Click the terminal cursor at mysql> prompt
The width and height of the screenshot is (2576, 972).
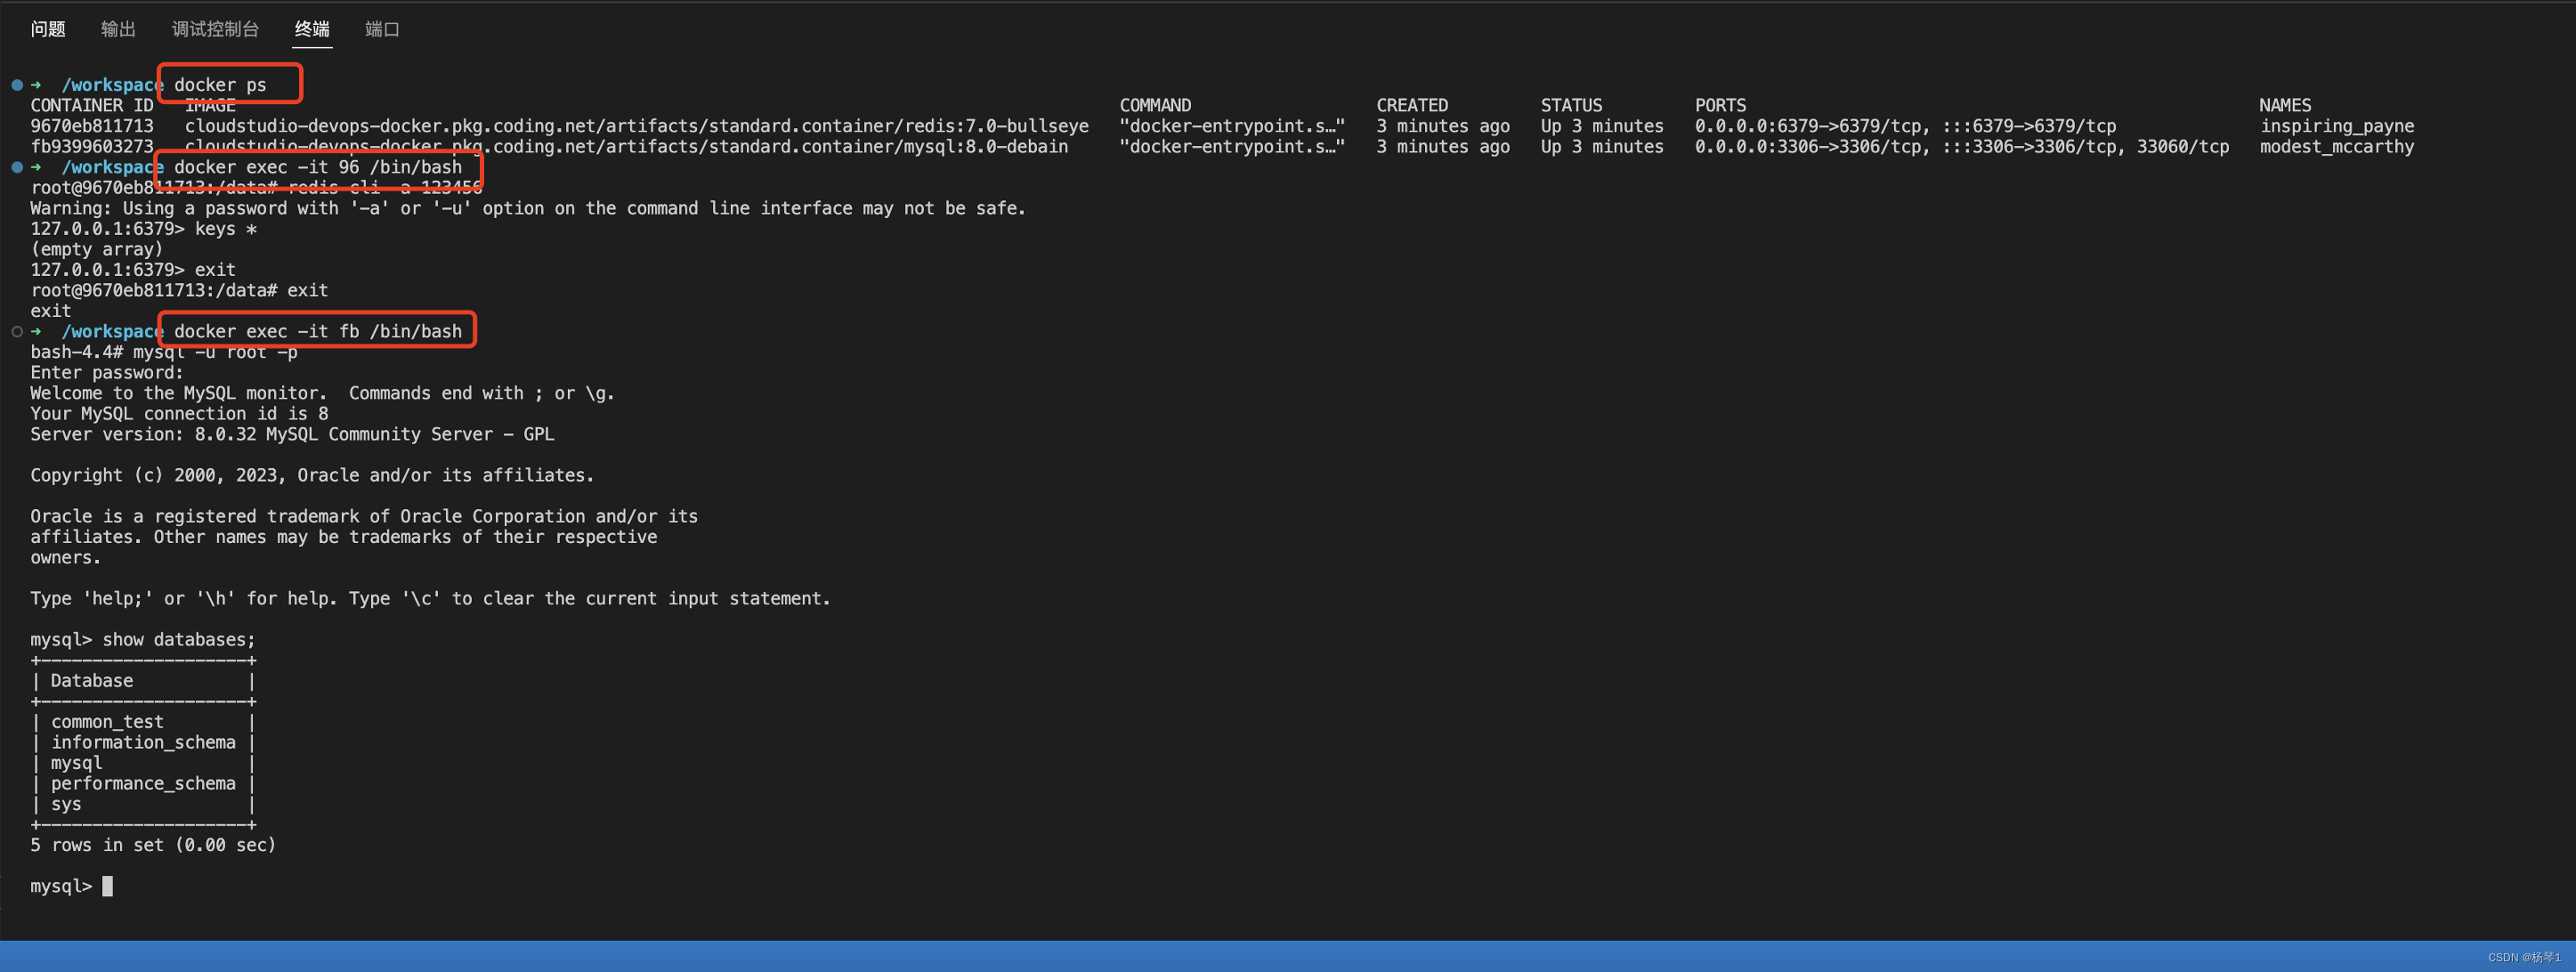point(108,886)
